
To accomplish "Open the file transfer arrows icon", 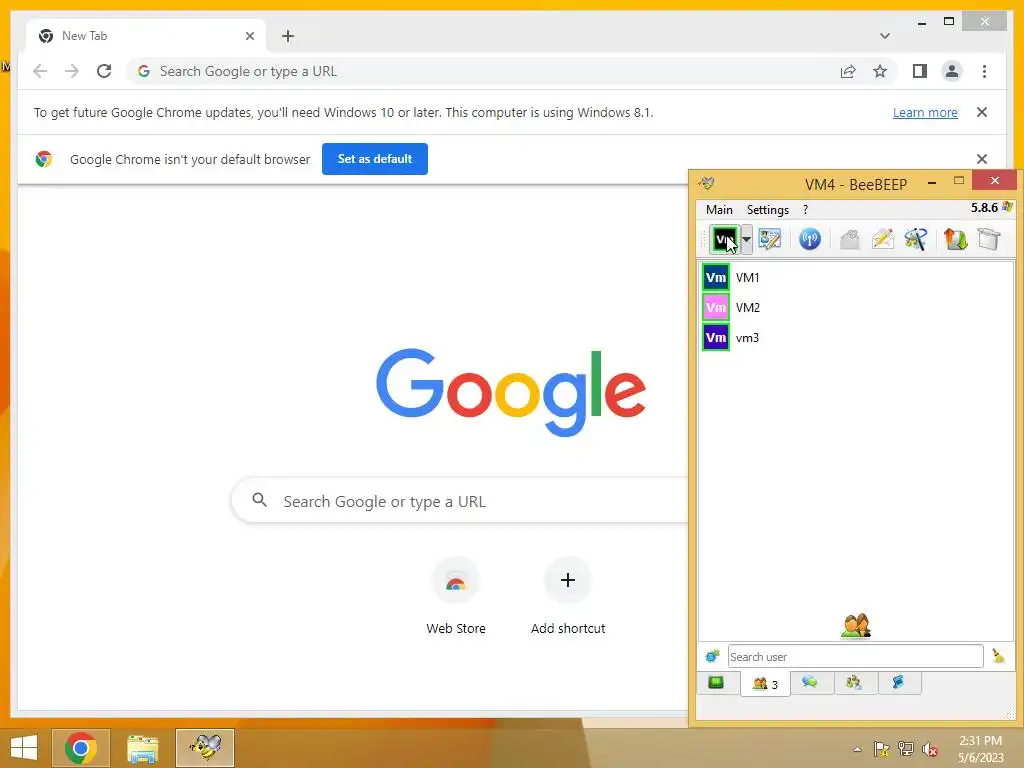I will pyautogui.click(x=955, y=239).
